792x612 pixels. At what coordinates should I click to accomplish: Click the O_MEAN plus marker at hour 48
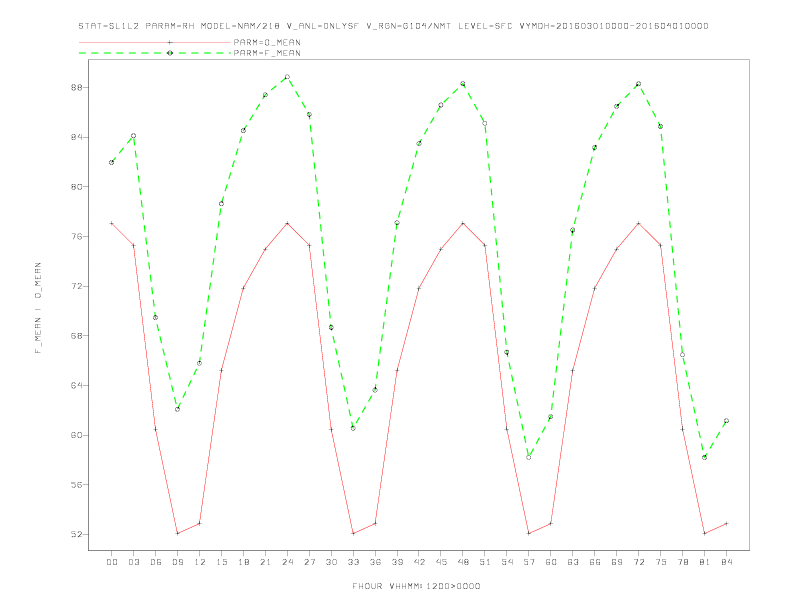coord(463,223)
